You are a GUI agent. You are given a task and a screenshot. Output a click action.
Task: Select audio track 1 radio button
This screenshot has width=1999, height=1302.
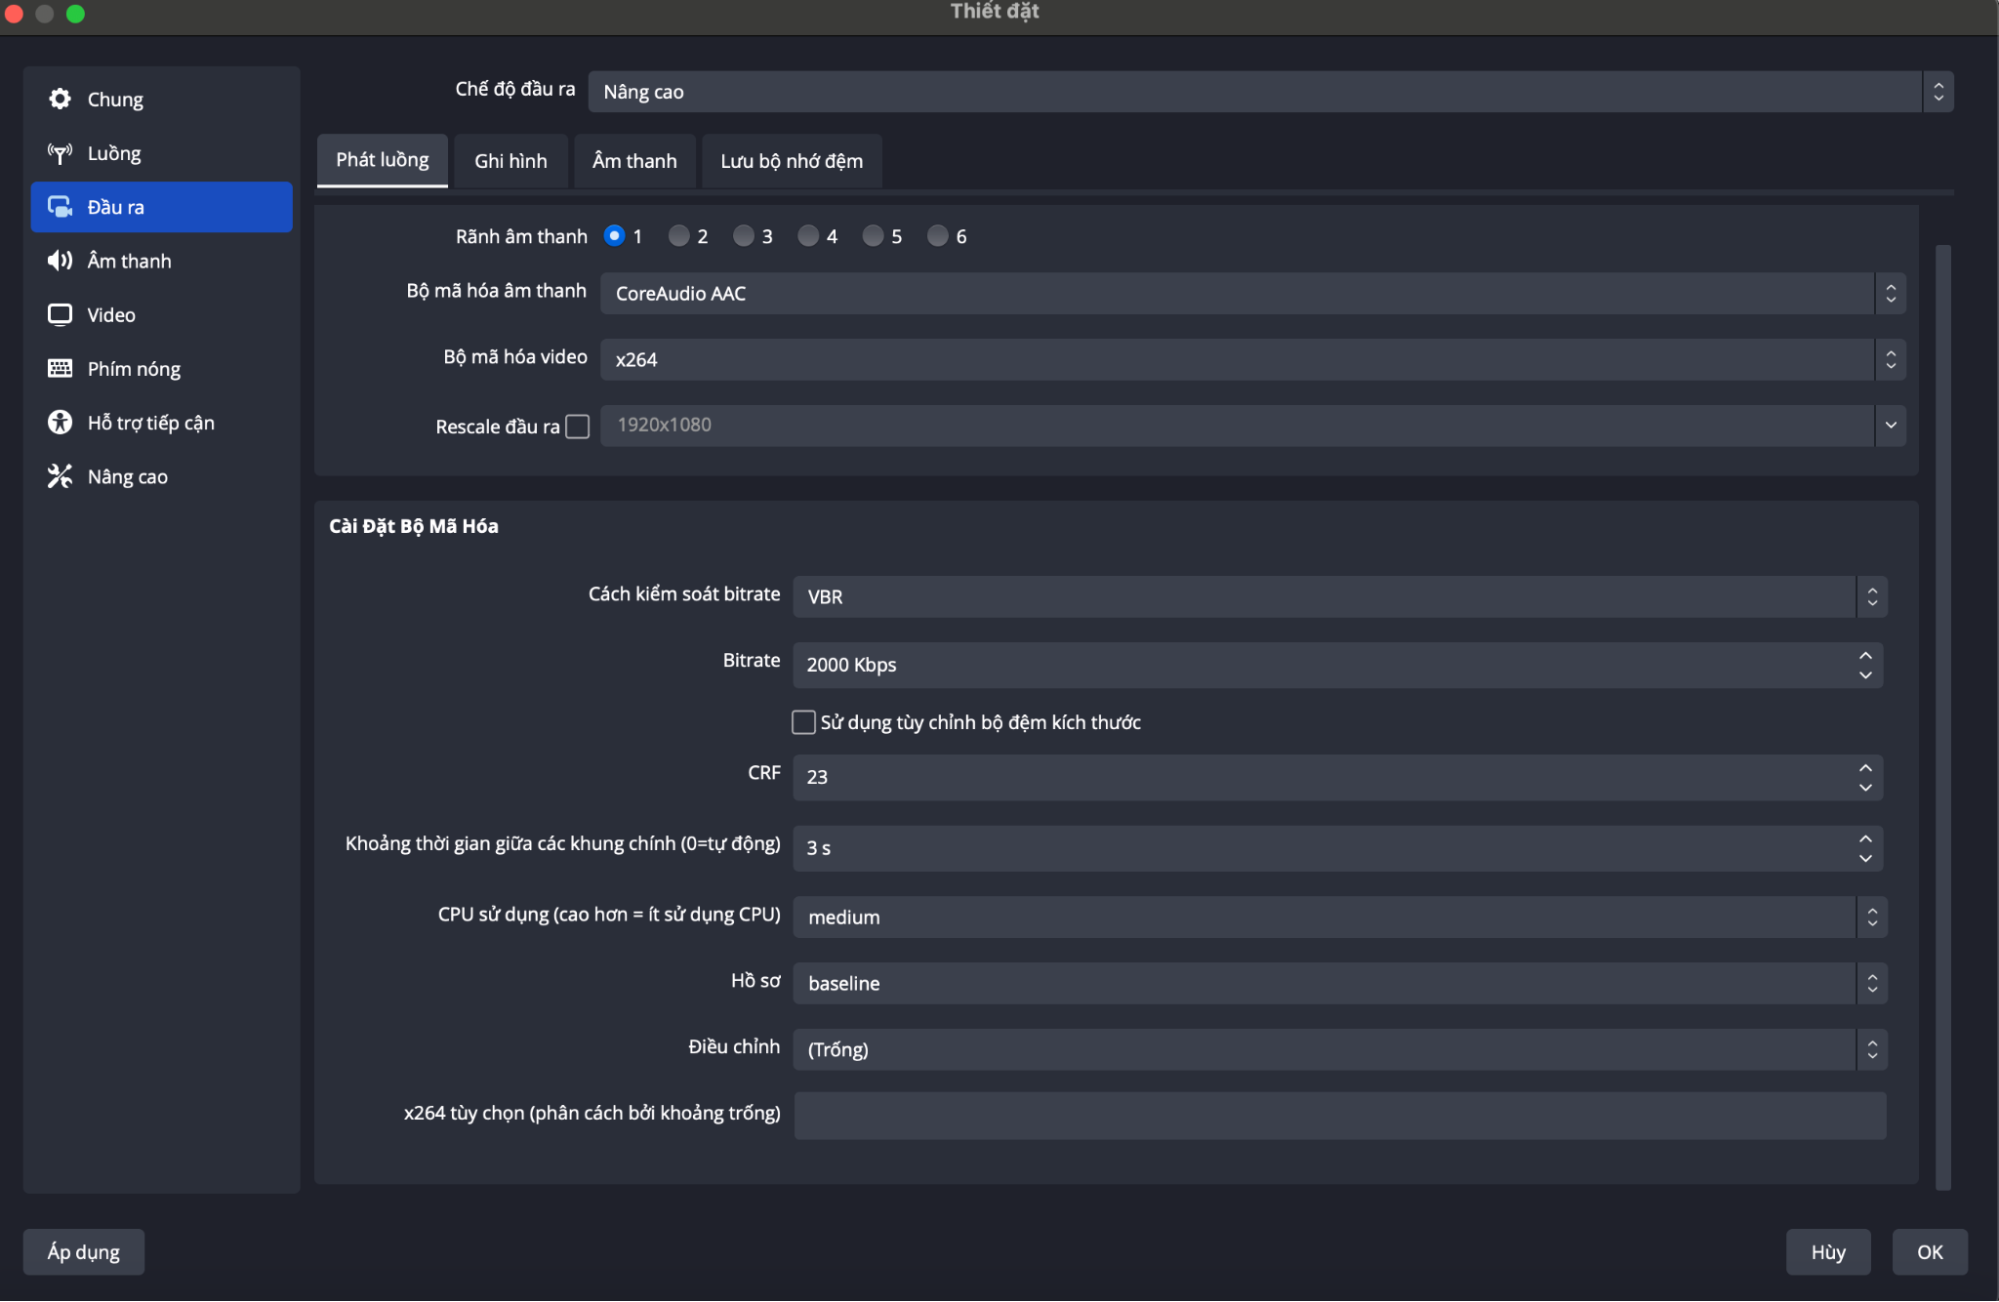(614, 236)
